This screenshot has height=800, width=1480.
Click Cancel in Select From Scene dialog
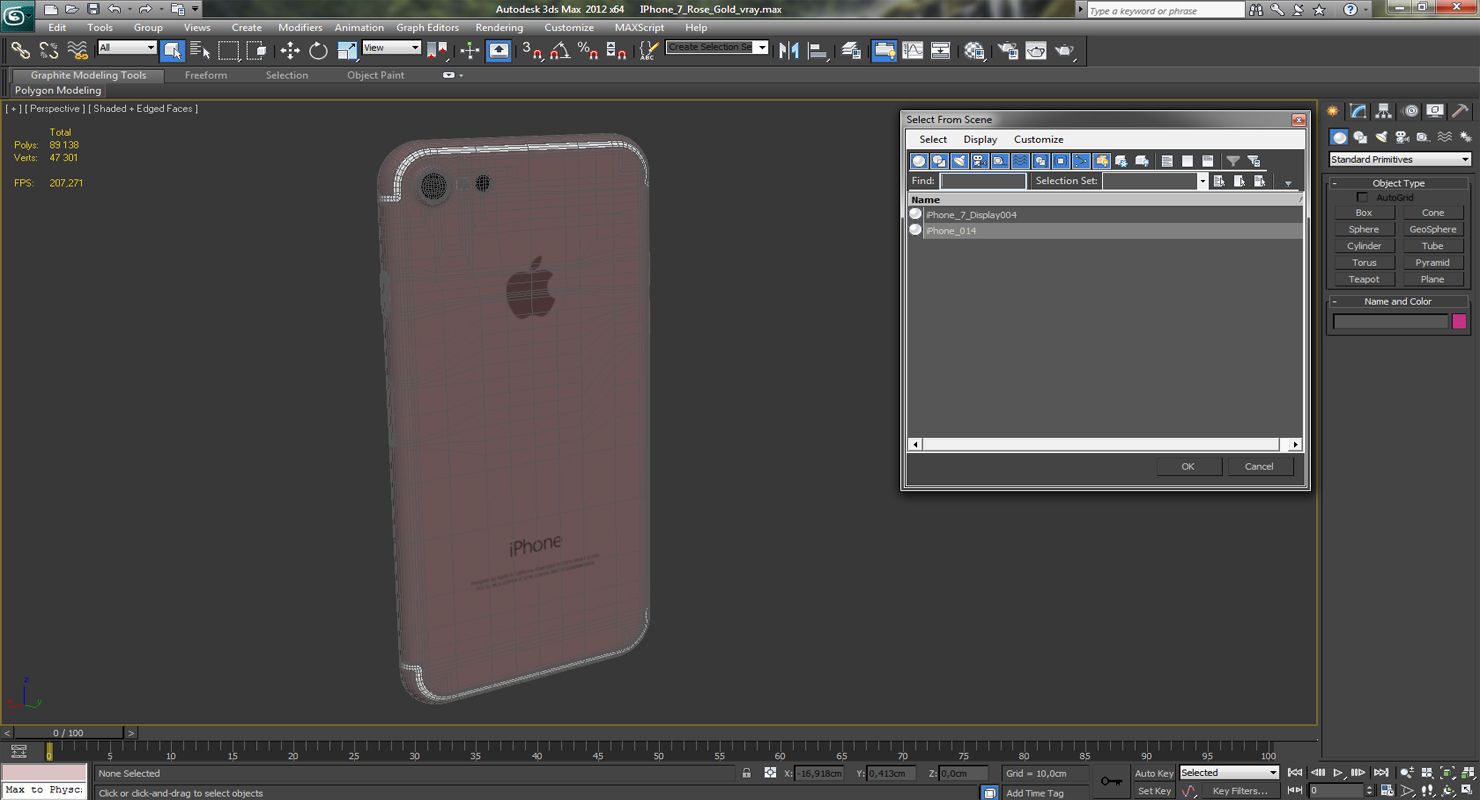(x=1259, y=466)
